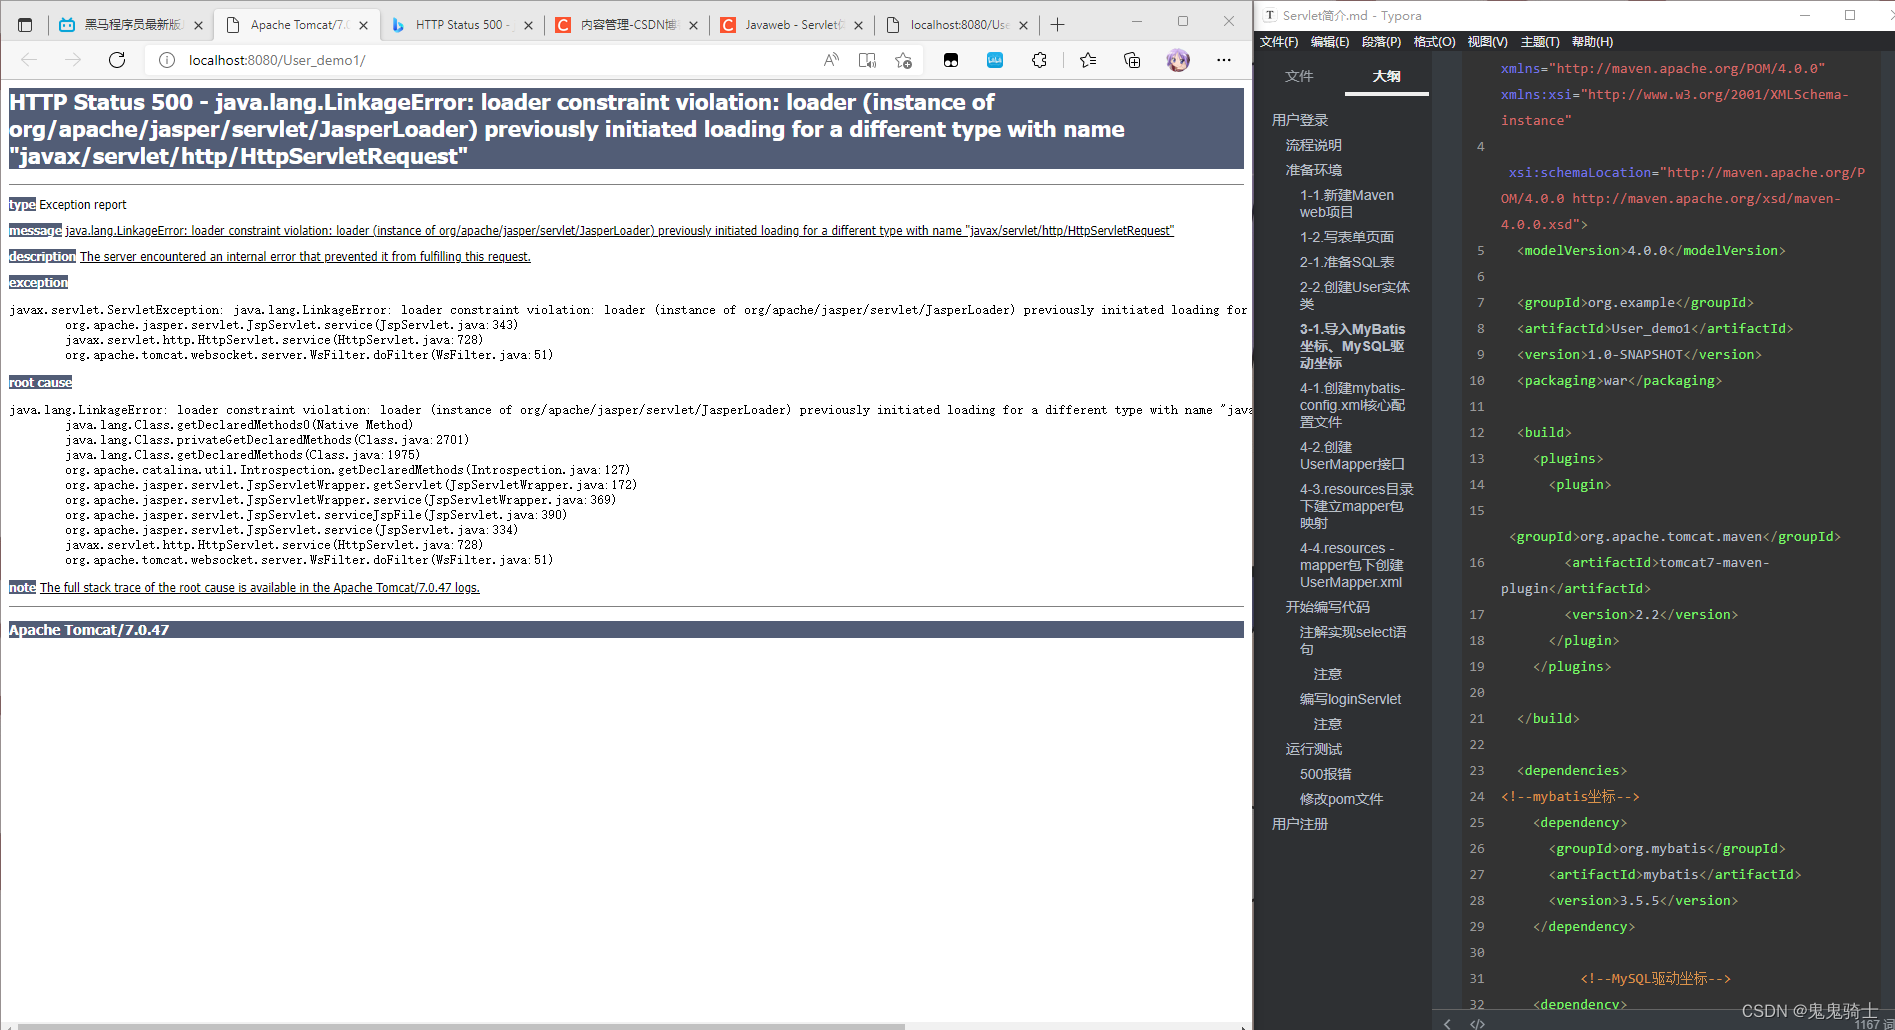Open the user profile avatar

click(1178, 60)
